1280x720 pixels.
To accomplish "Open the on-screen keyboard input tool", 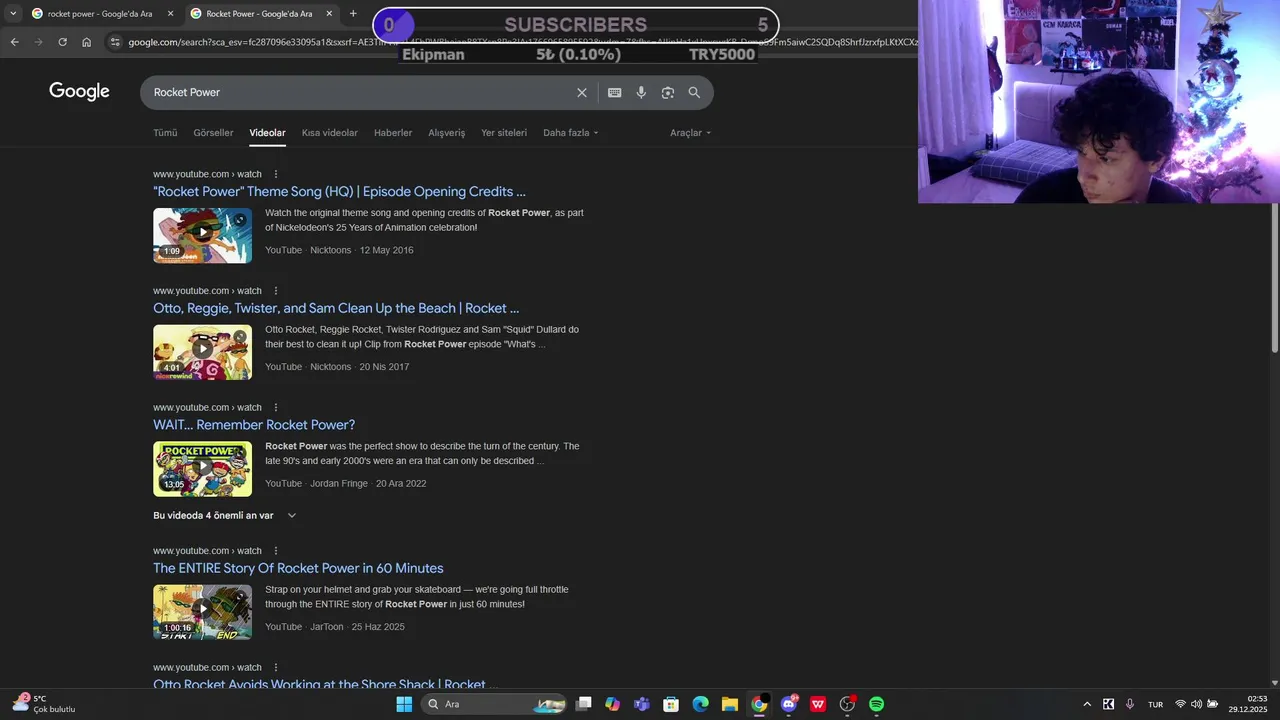I will (615, 92).
